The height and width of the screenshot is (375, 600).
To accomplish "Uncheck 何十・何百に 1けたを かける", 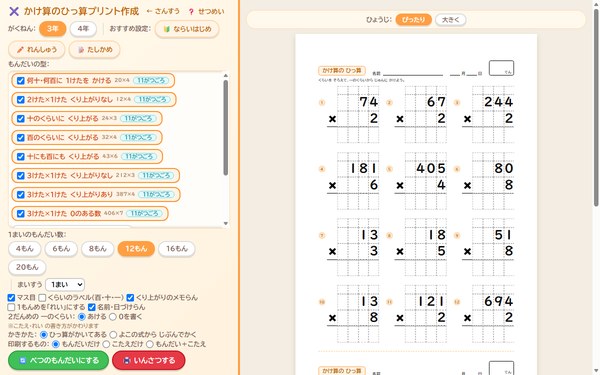I will 21,80.
